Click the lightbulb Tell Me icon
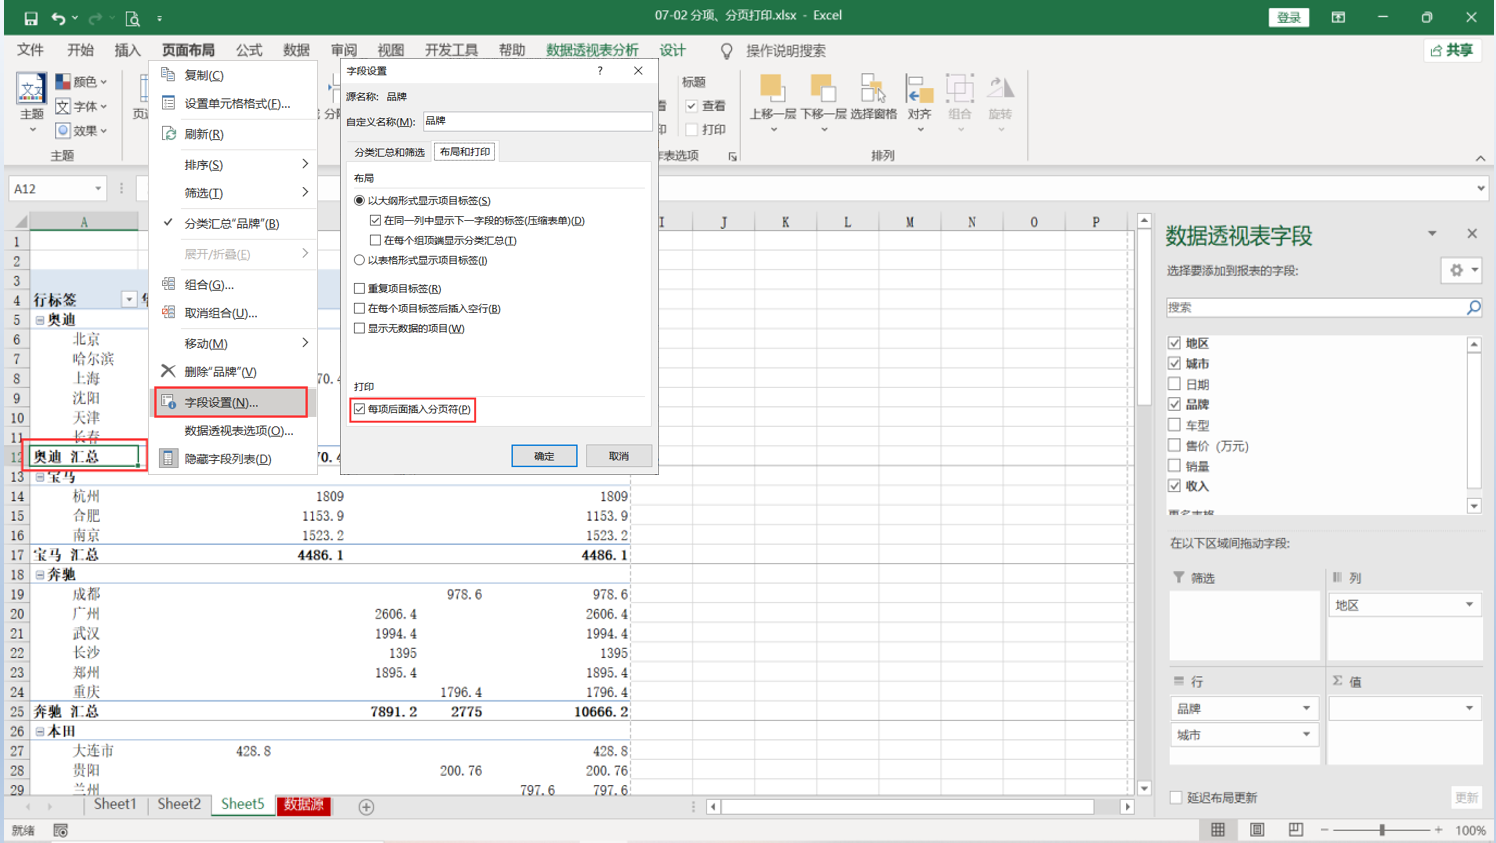This screenshot has height=843, width=1496. 727,51
